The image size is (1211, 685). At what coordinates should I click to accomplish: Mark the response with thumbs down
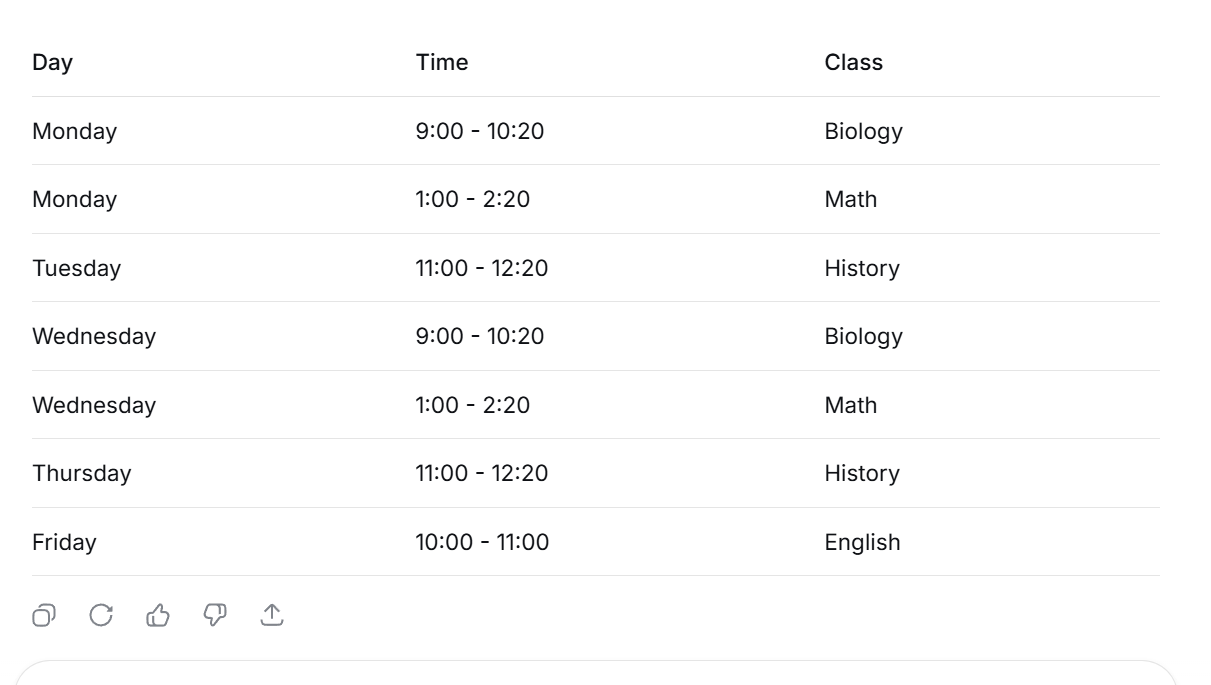click(x=215, y=615)
